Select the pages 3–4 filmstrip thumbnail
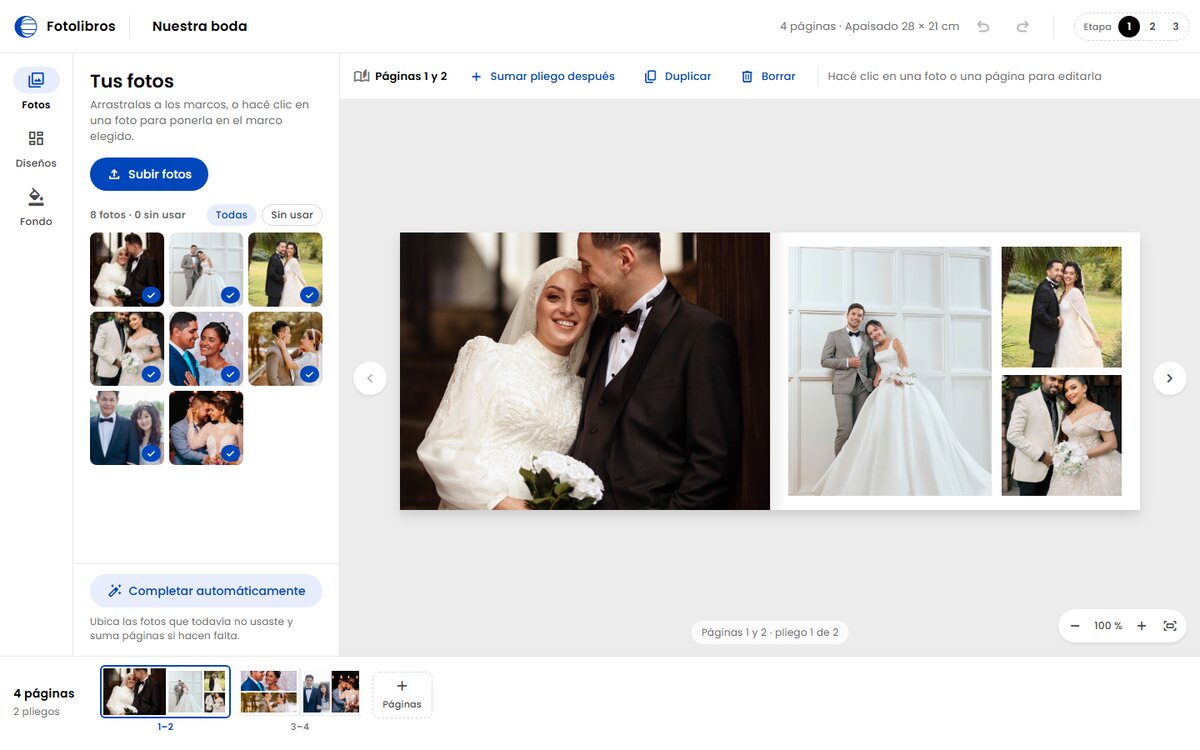 click(299, 692)
